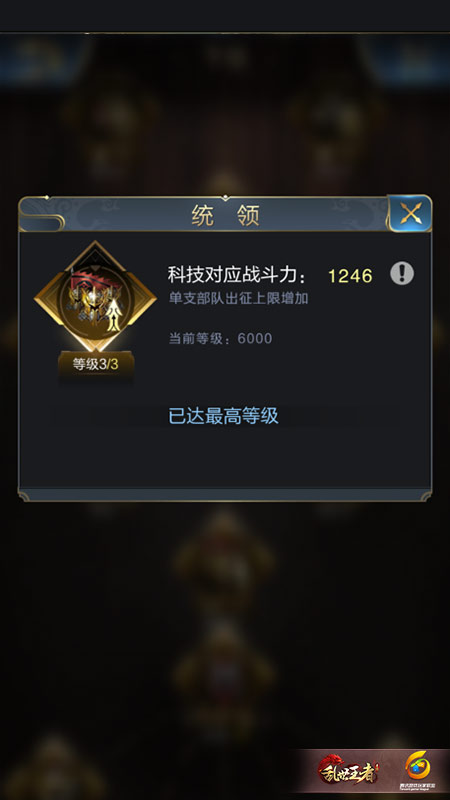Click the yellow 1246 combat power value
The image size is (450, 800).
350,276
